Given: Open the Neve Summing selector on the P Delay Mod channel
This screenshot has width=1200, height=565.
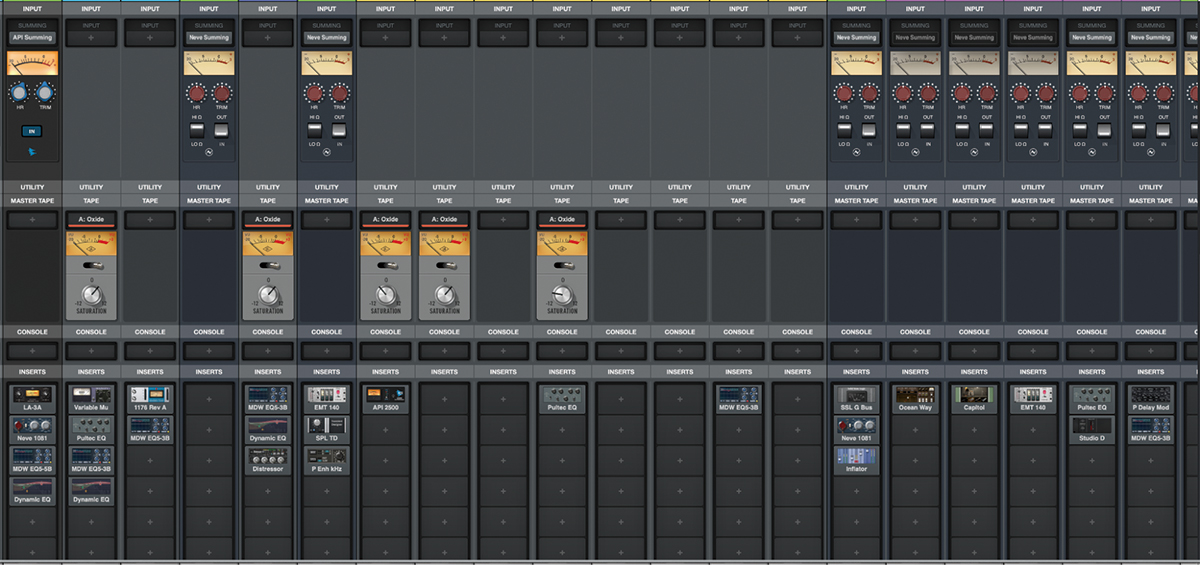Looking at the screenshot, I should click(x=1151, y=38).
